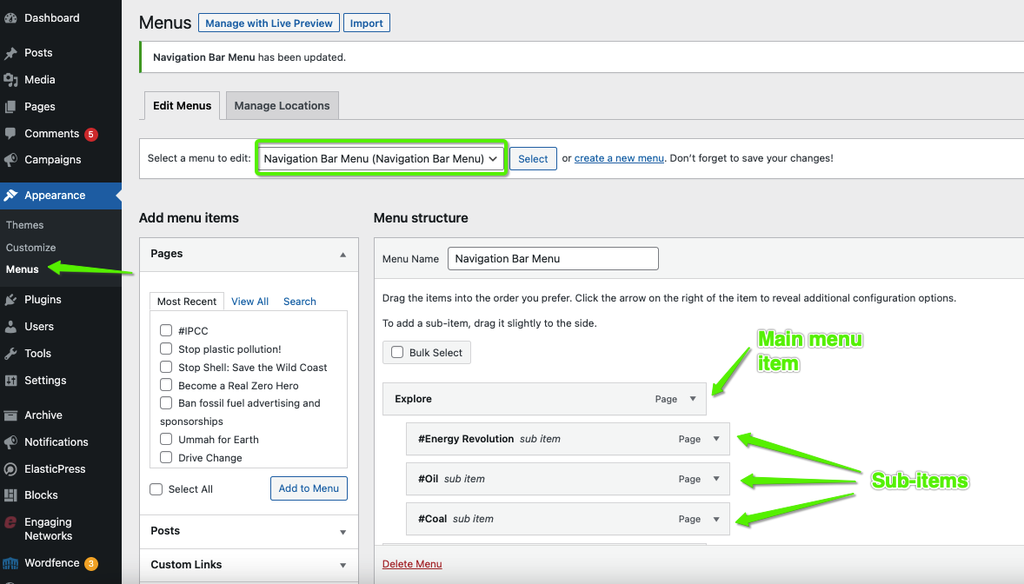Viewport: 1024px width, 584px height.
Task: Open the Menus submenu item
Action: pyautogui.click(x=22, y=269)
